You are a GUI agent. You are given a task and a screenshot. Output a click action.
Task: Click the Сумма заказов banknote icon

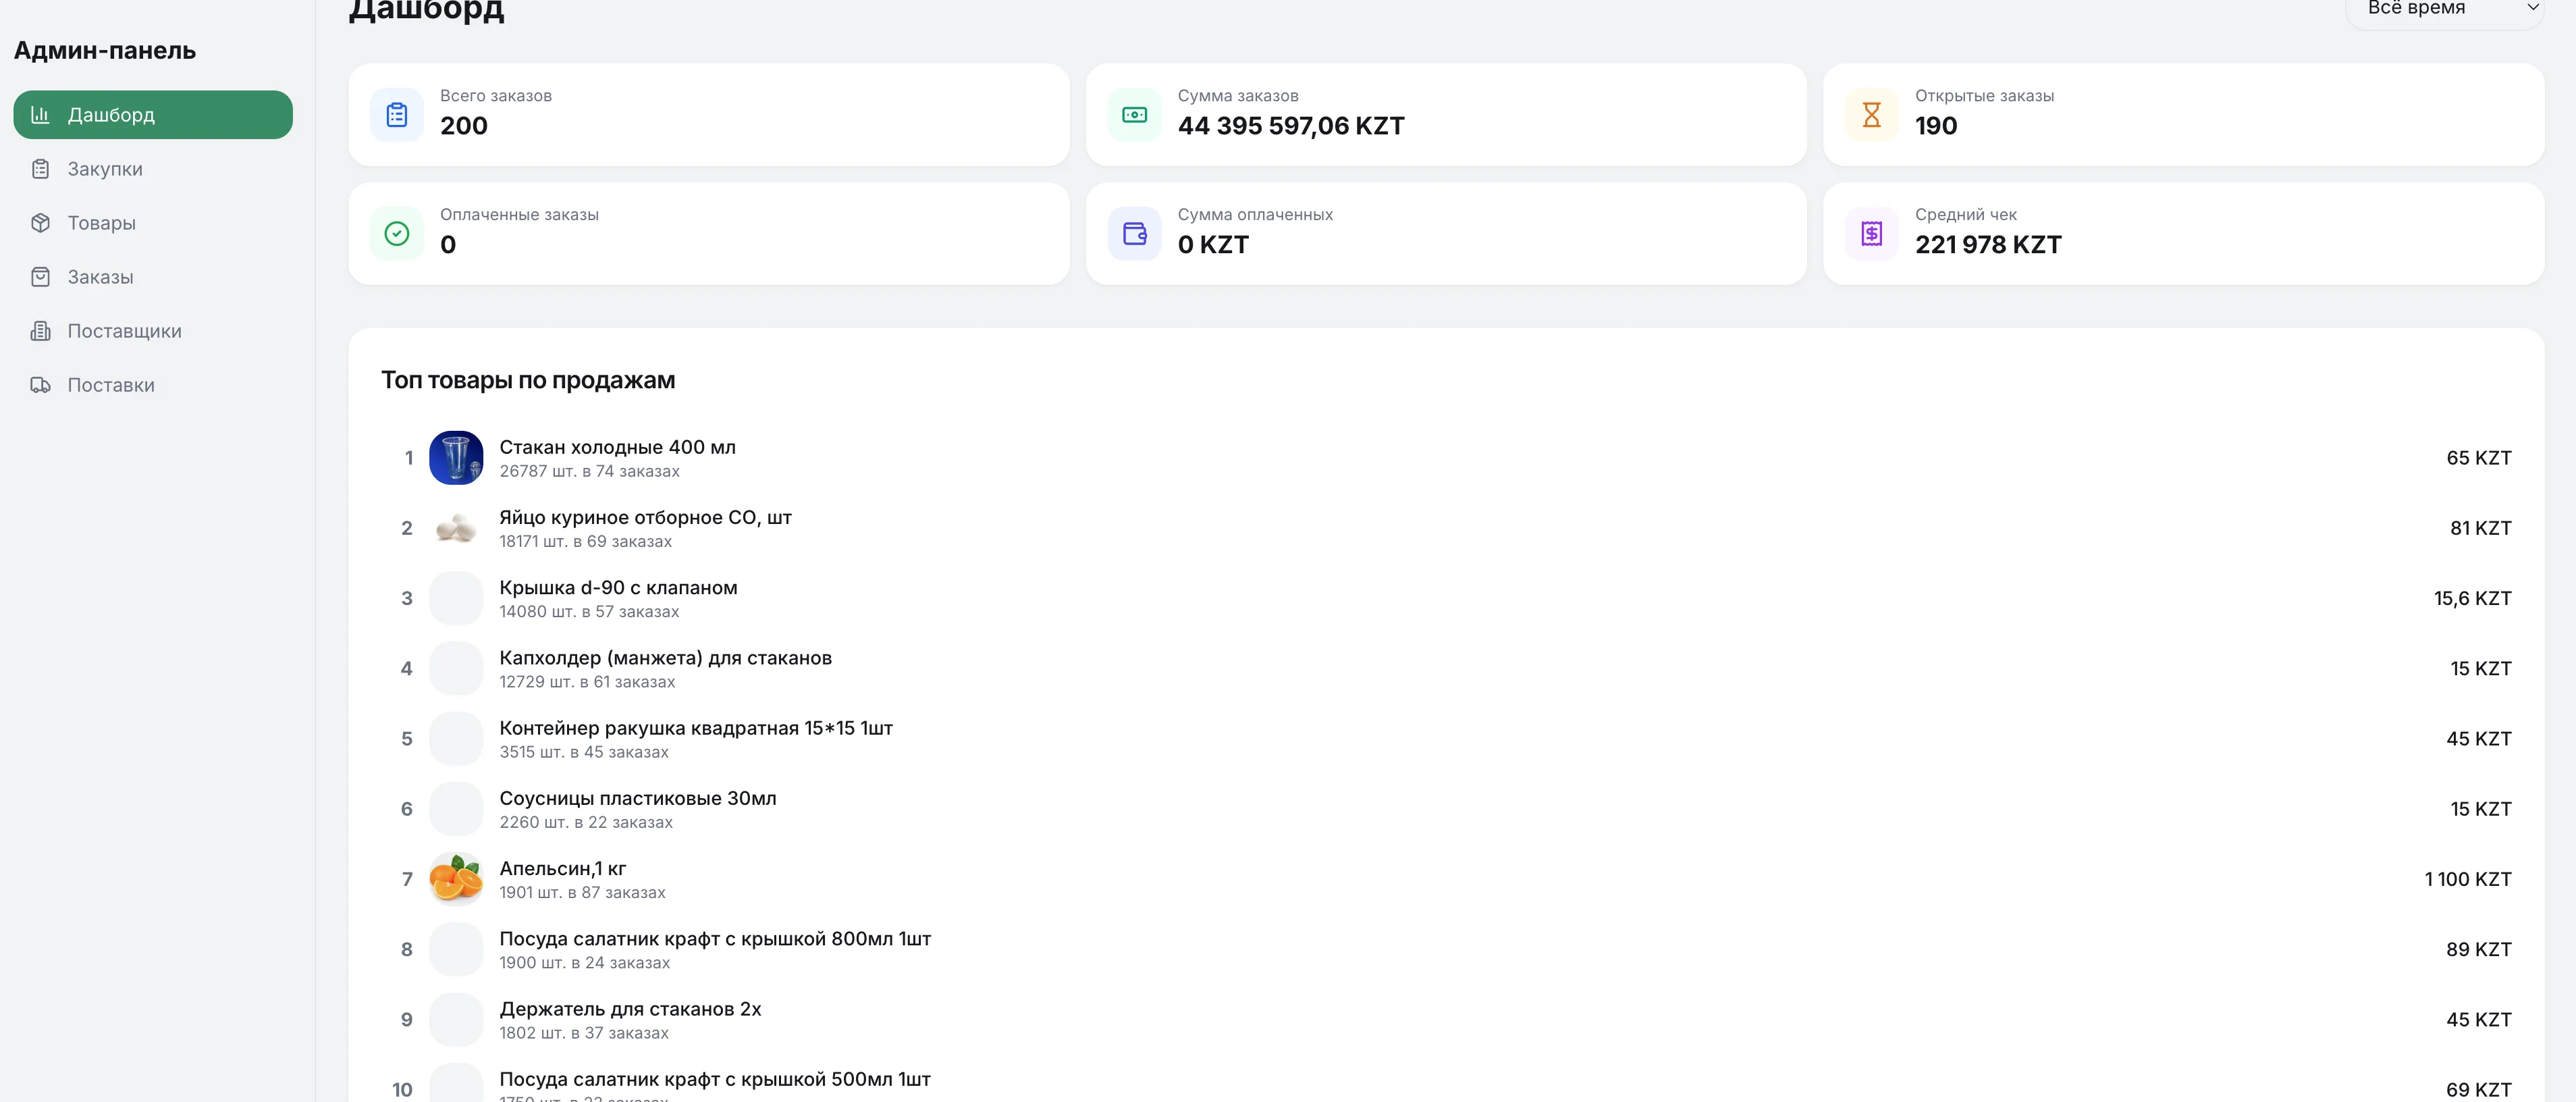tap(1134, 115)
